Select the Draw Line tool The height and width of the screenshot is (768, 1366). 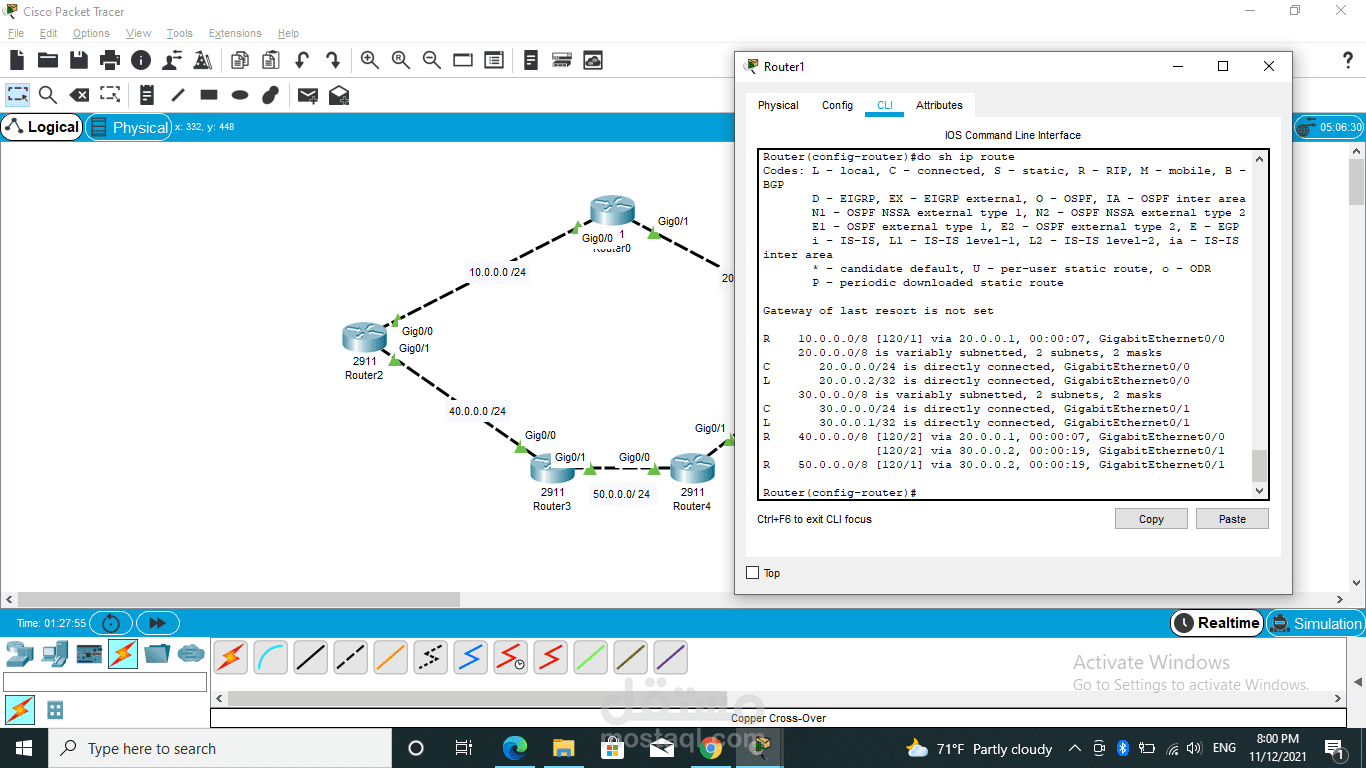click(178, 95)
